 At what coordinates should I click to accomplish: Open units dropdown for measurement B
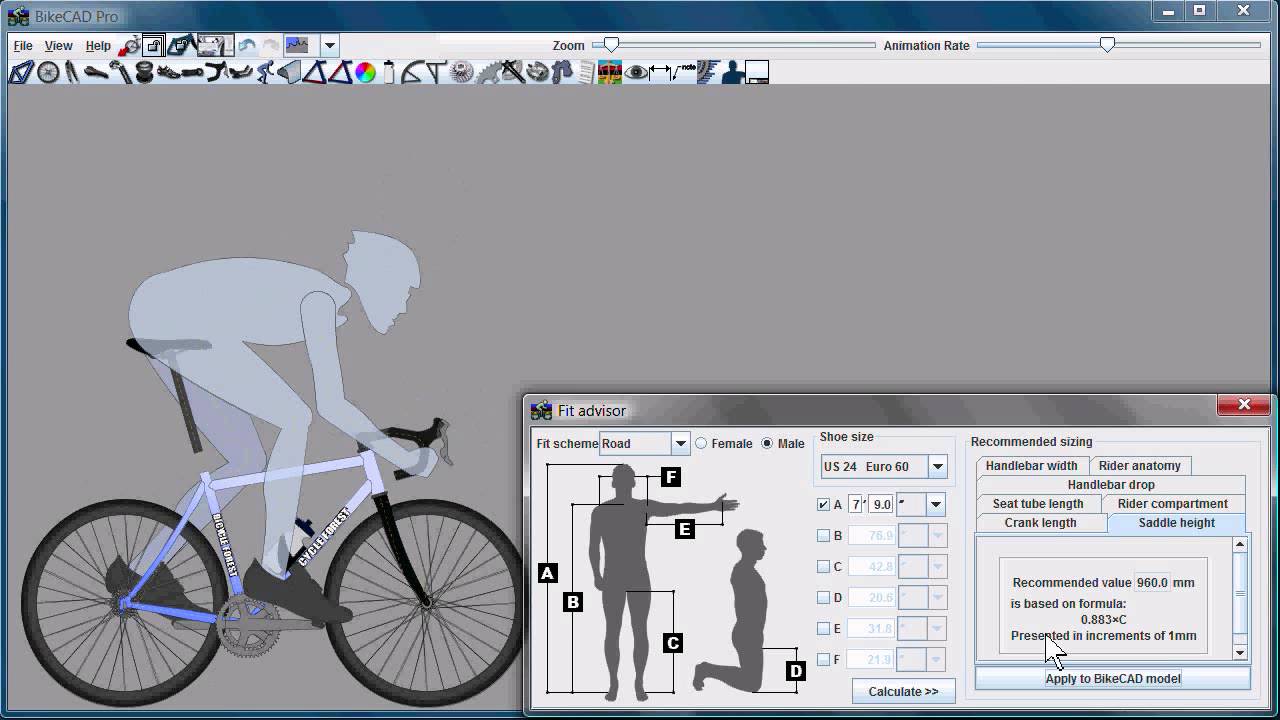click(937, 535)
